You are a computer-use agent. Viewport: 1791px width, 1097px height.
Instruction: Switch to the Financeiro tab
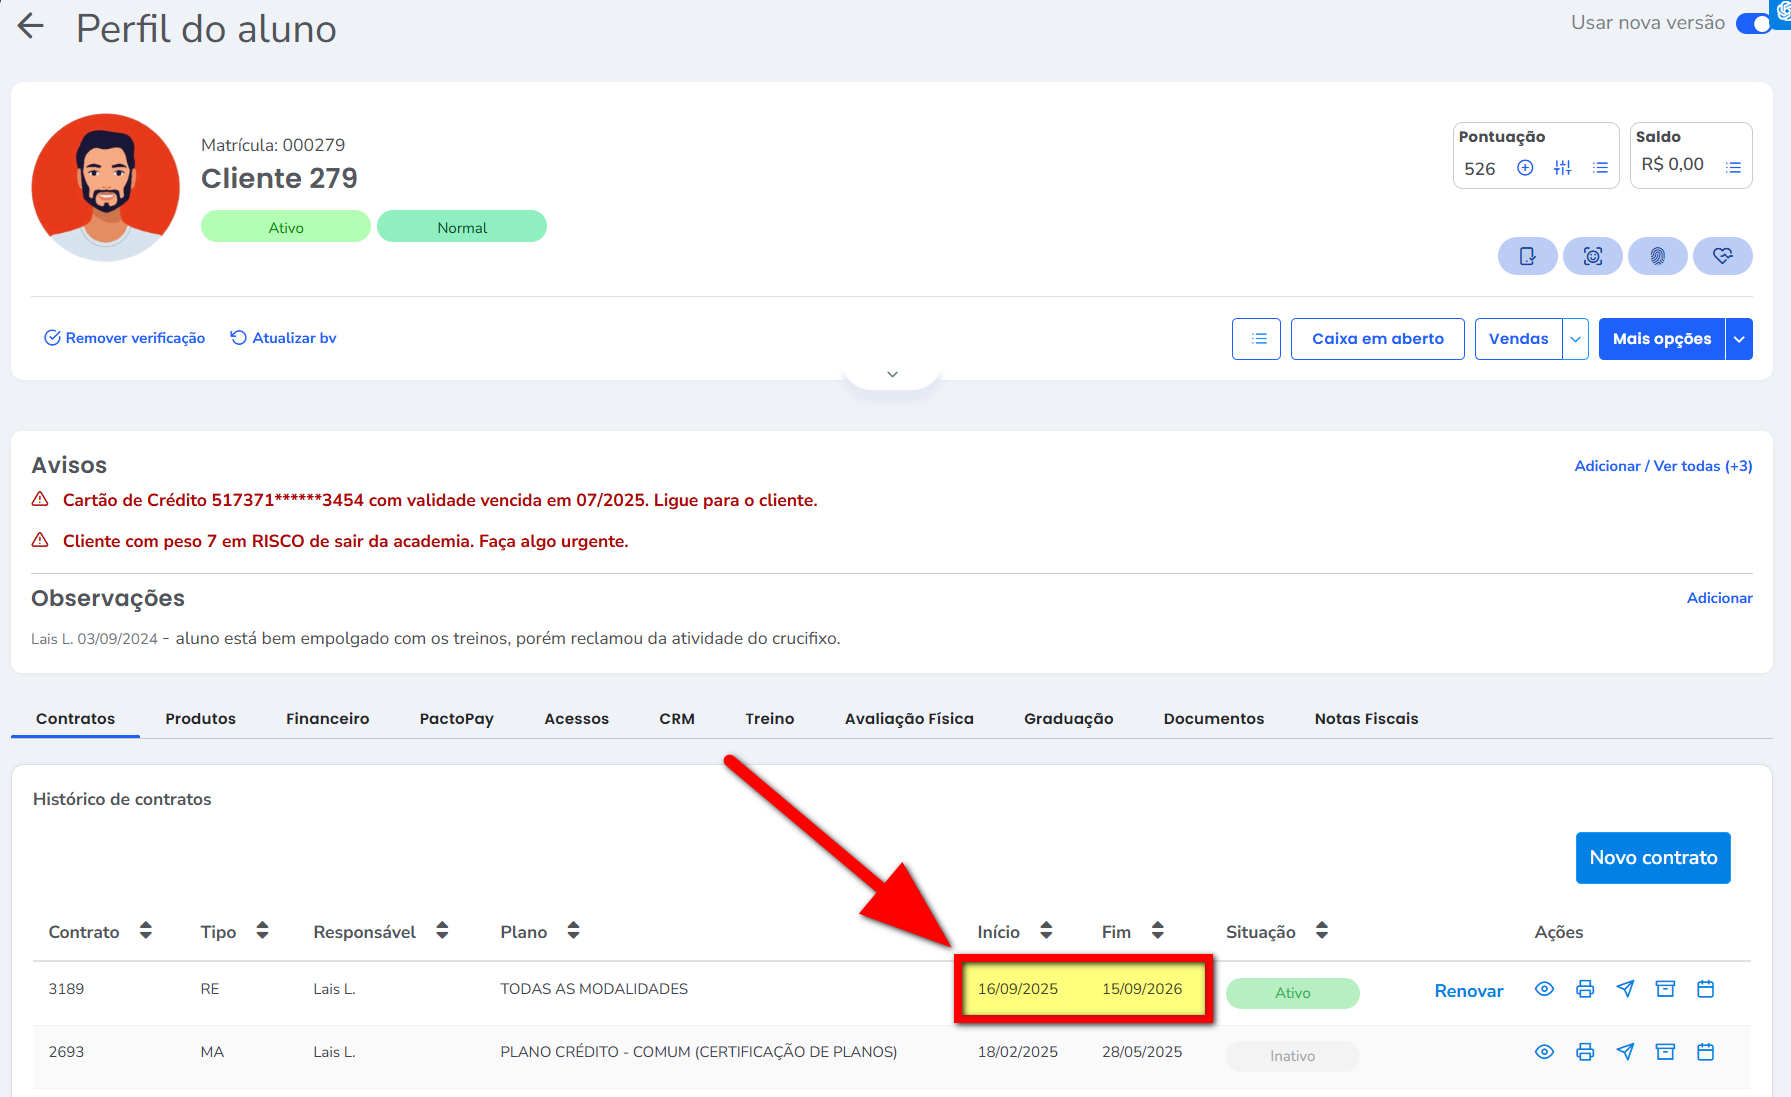pyautogui.click(x=327, y=718)
